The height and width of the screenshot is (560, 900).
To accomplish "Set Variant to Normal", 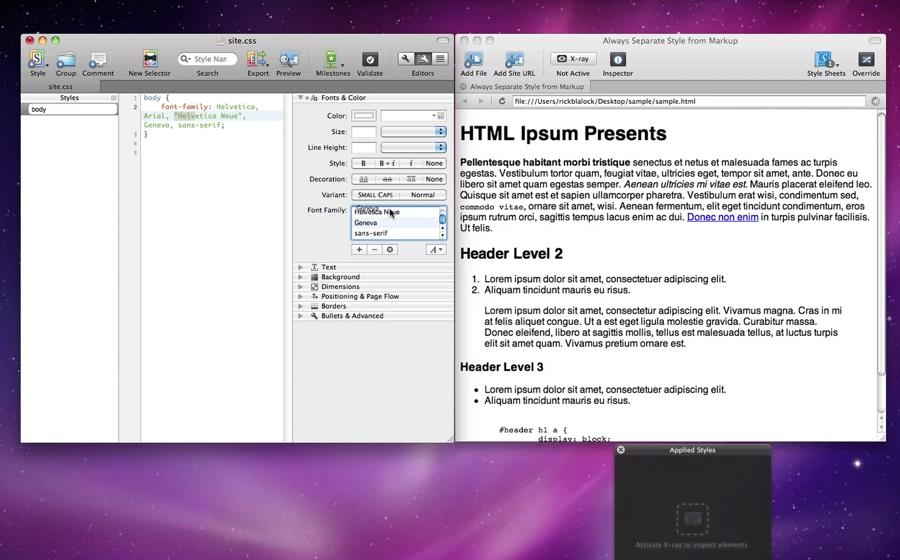I will click(x=422, y=195).
